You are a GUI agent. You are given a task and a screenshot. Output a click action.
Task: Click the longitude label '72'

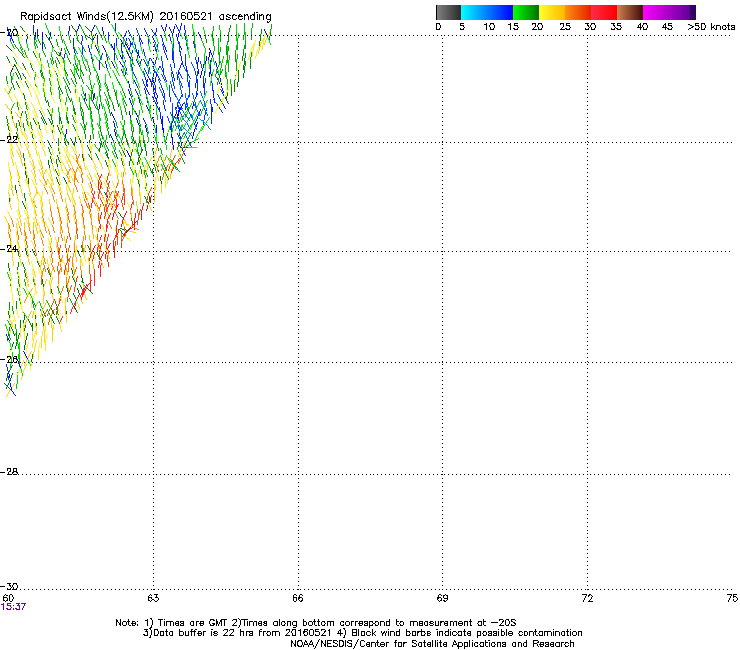[x=588, y=598]
